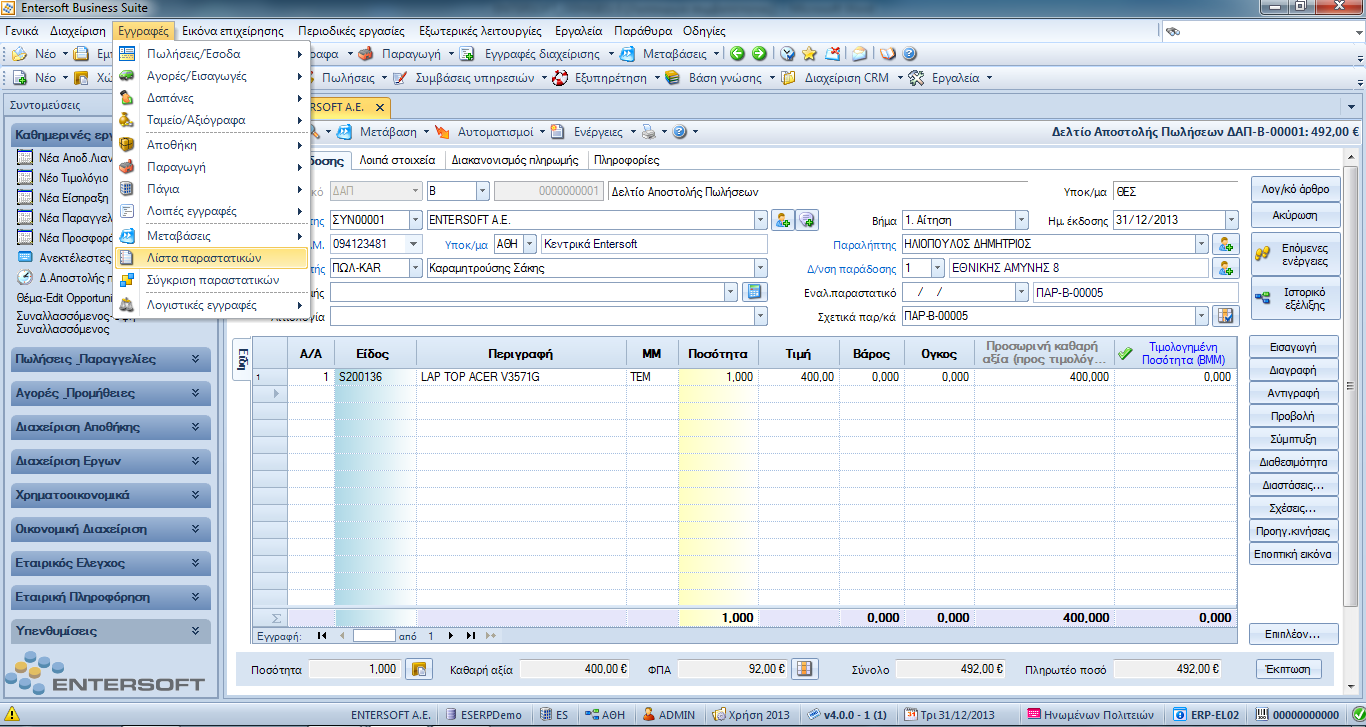This screenshot has width=1366, height=727.
Task: Select Λίστα παραστατικών menu entry
Action: 210,258
